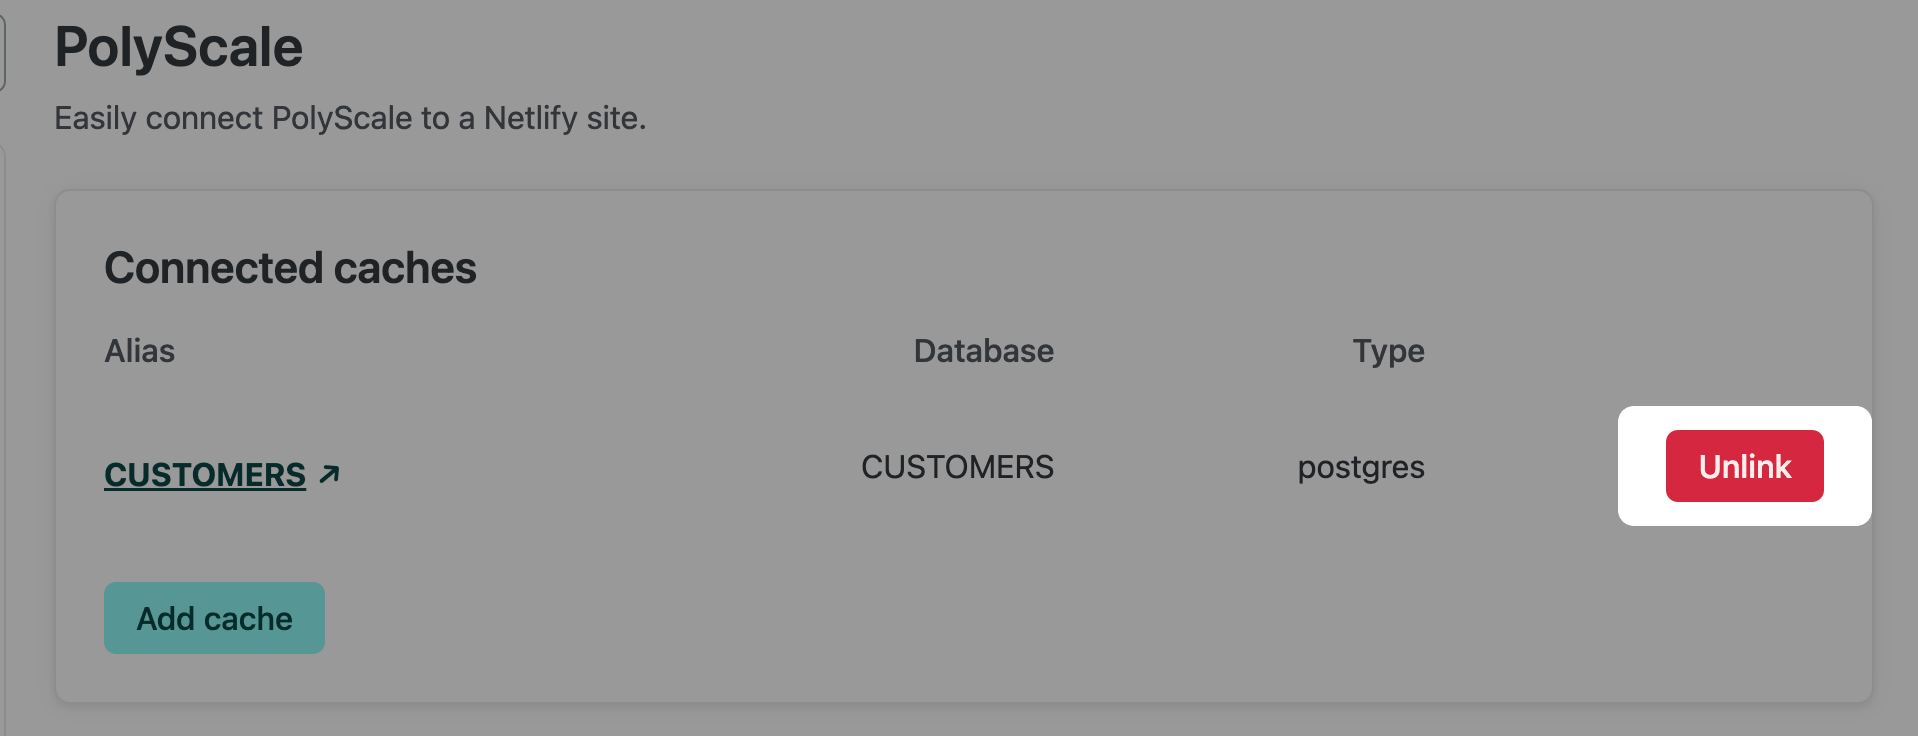This screenshot has height=736, width=1918.
Task: Open the CUSTOMERS alias link
Action: click(x=205, y=474)
